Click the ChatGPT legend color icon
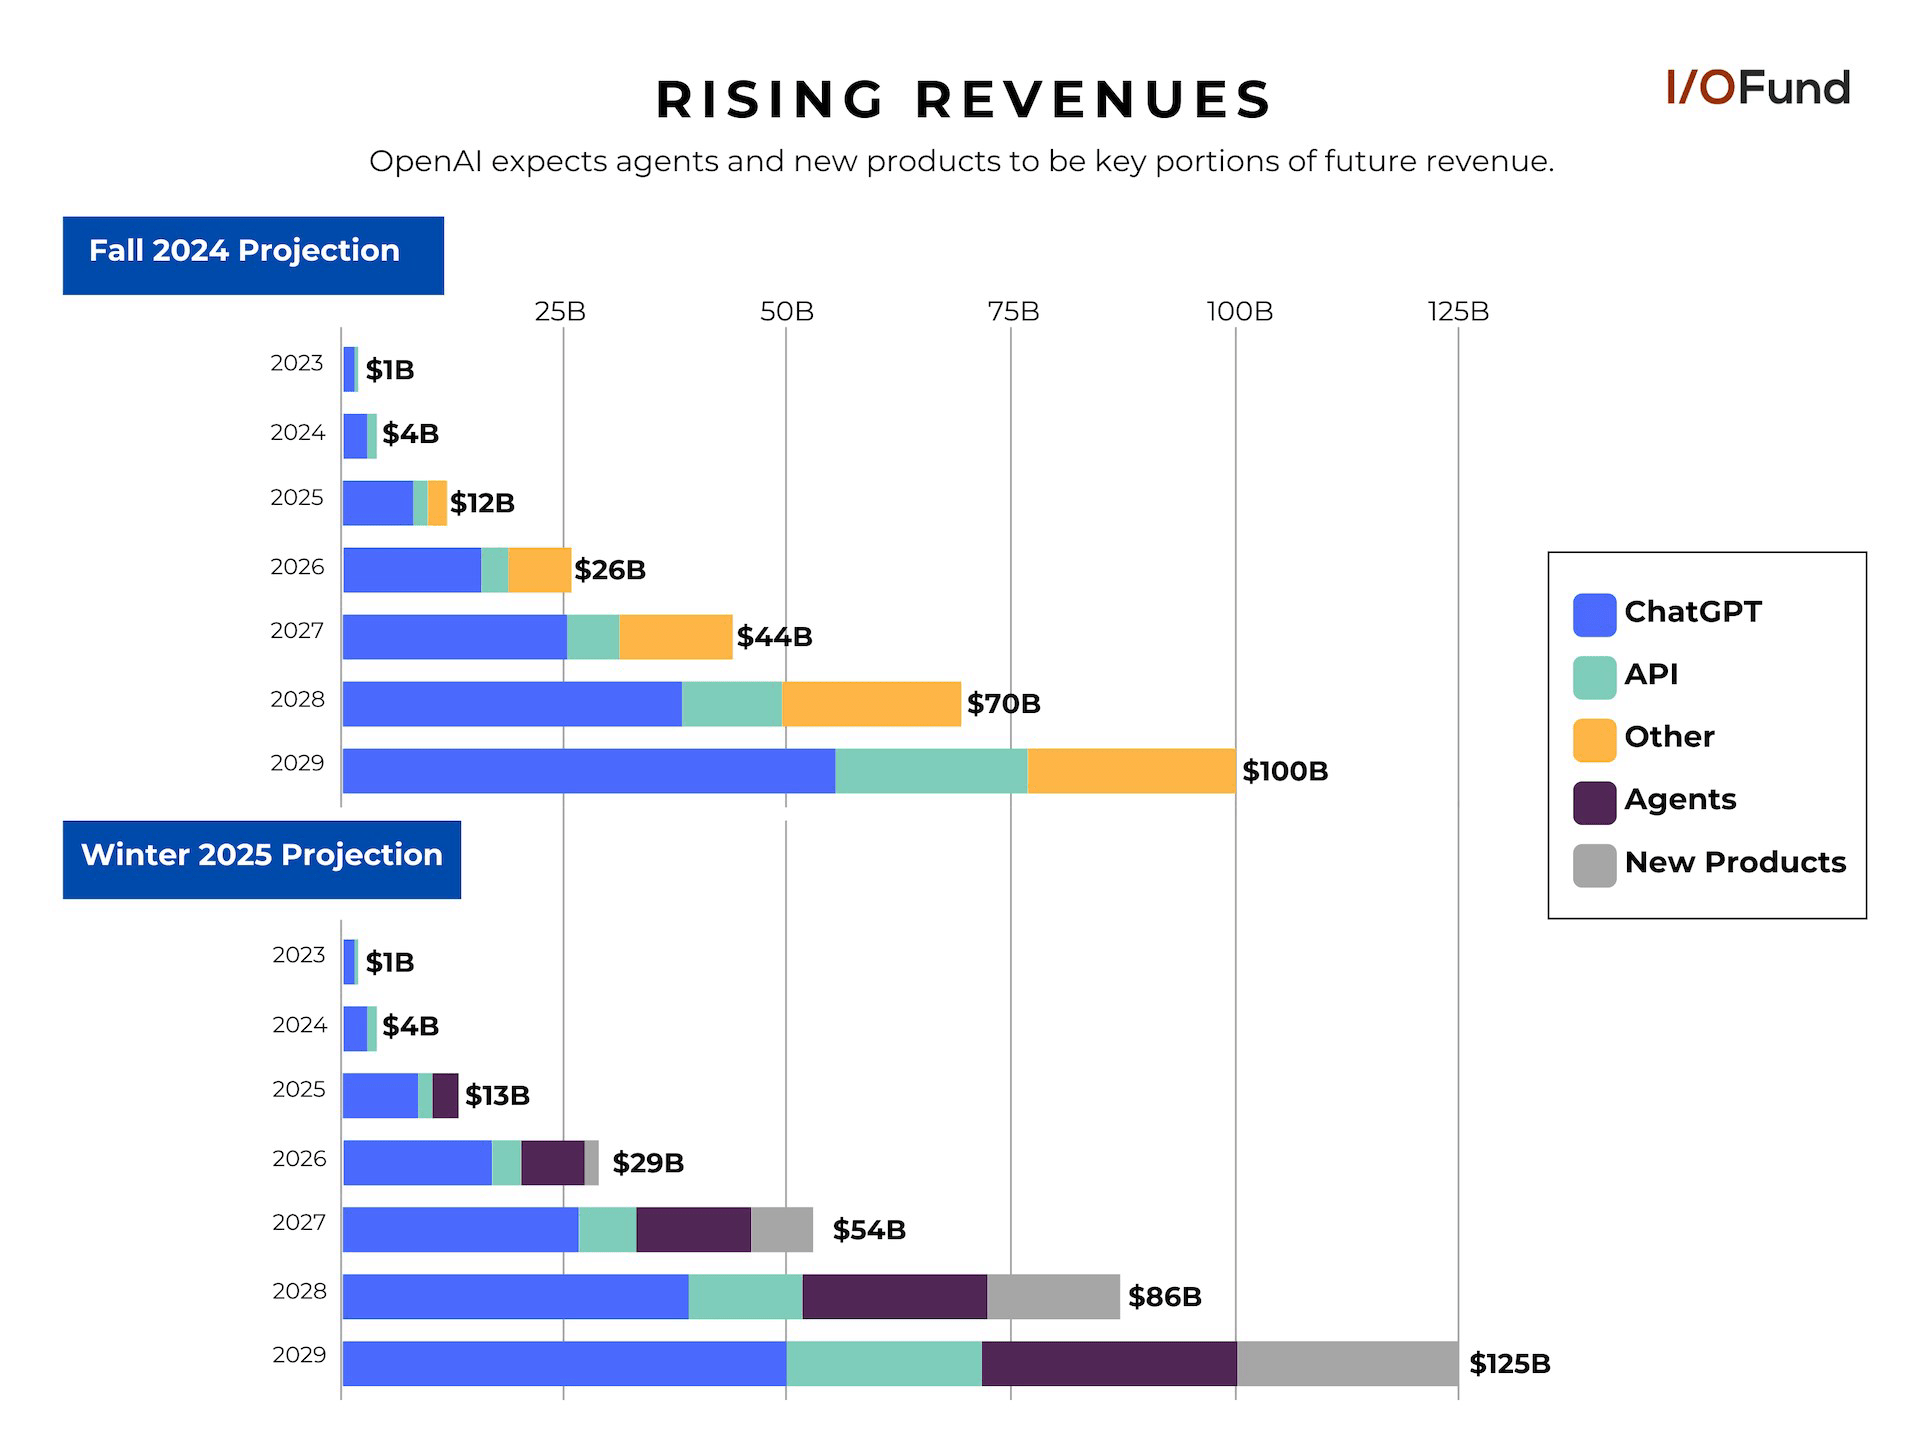This screenshot has width=1920, height=1440. click(1594, 613)
